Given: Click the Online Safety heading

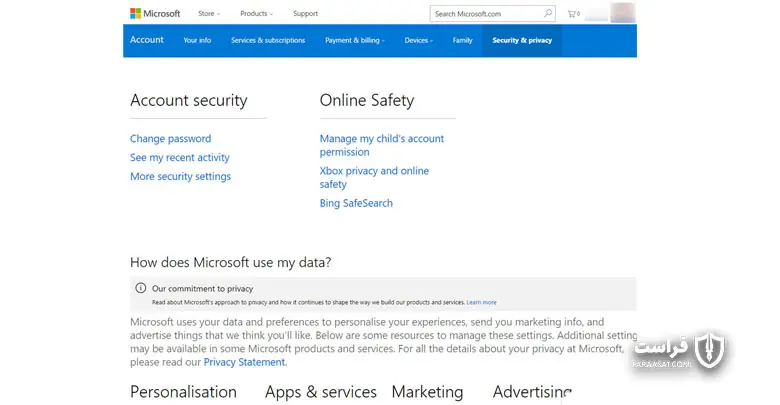Looking at the screenshot, I should (367, 101).
